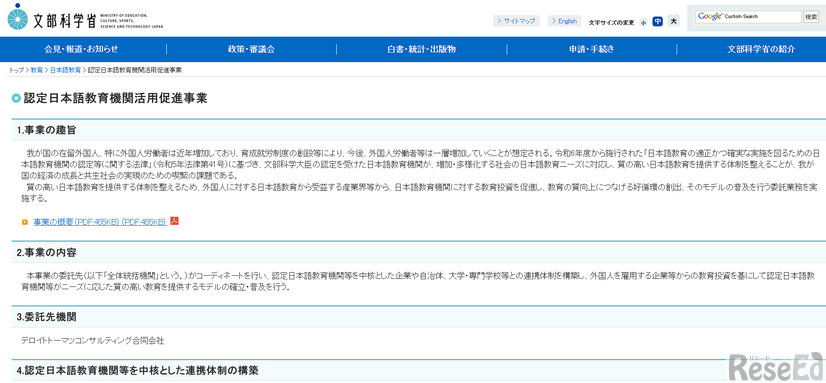
Task: Open the 会見・報道・お知らせ menu
Action: [x=81, y=50]
